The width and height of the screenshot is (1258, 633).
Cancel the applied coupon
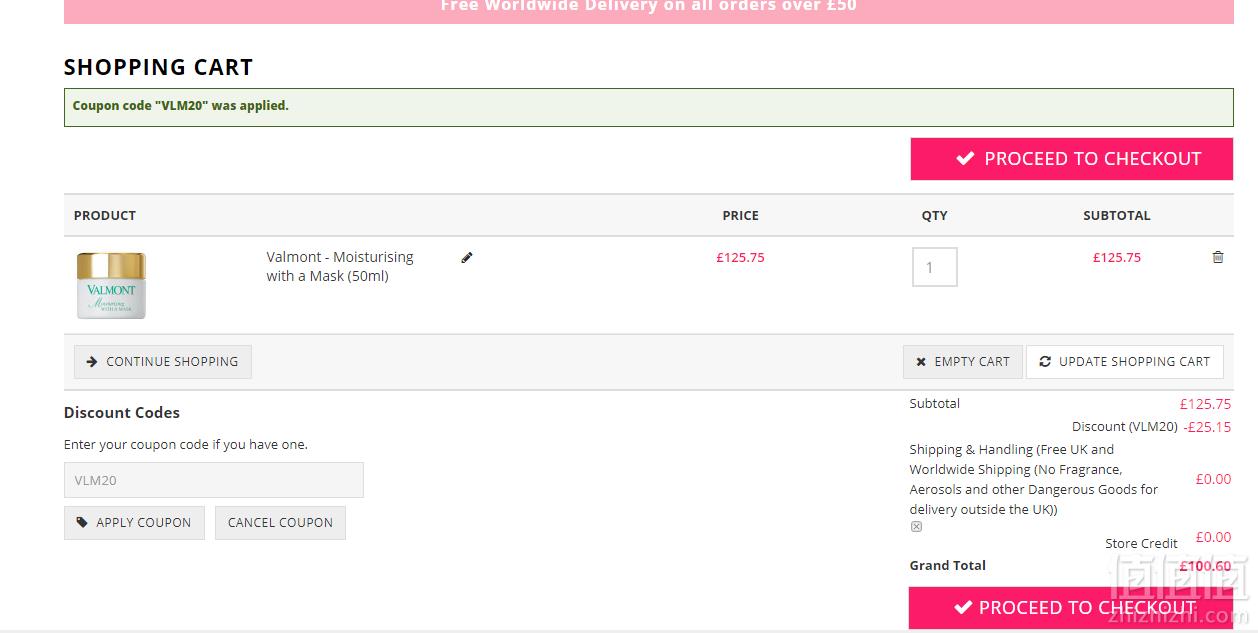tap(280, 523)
